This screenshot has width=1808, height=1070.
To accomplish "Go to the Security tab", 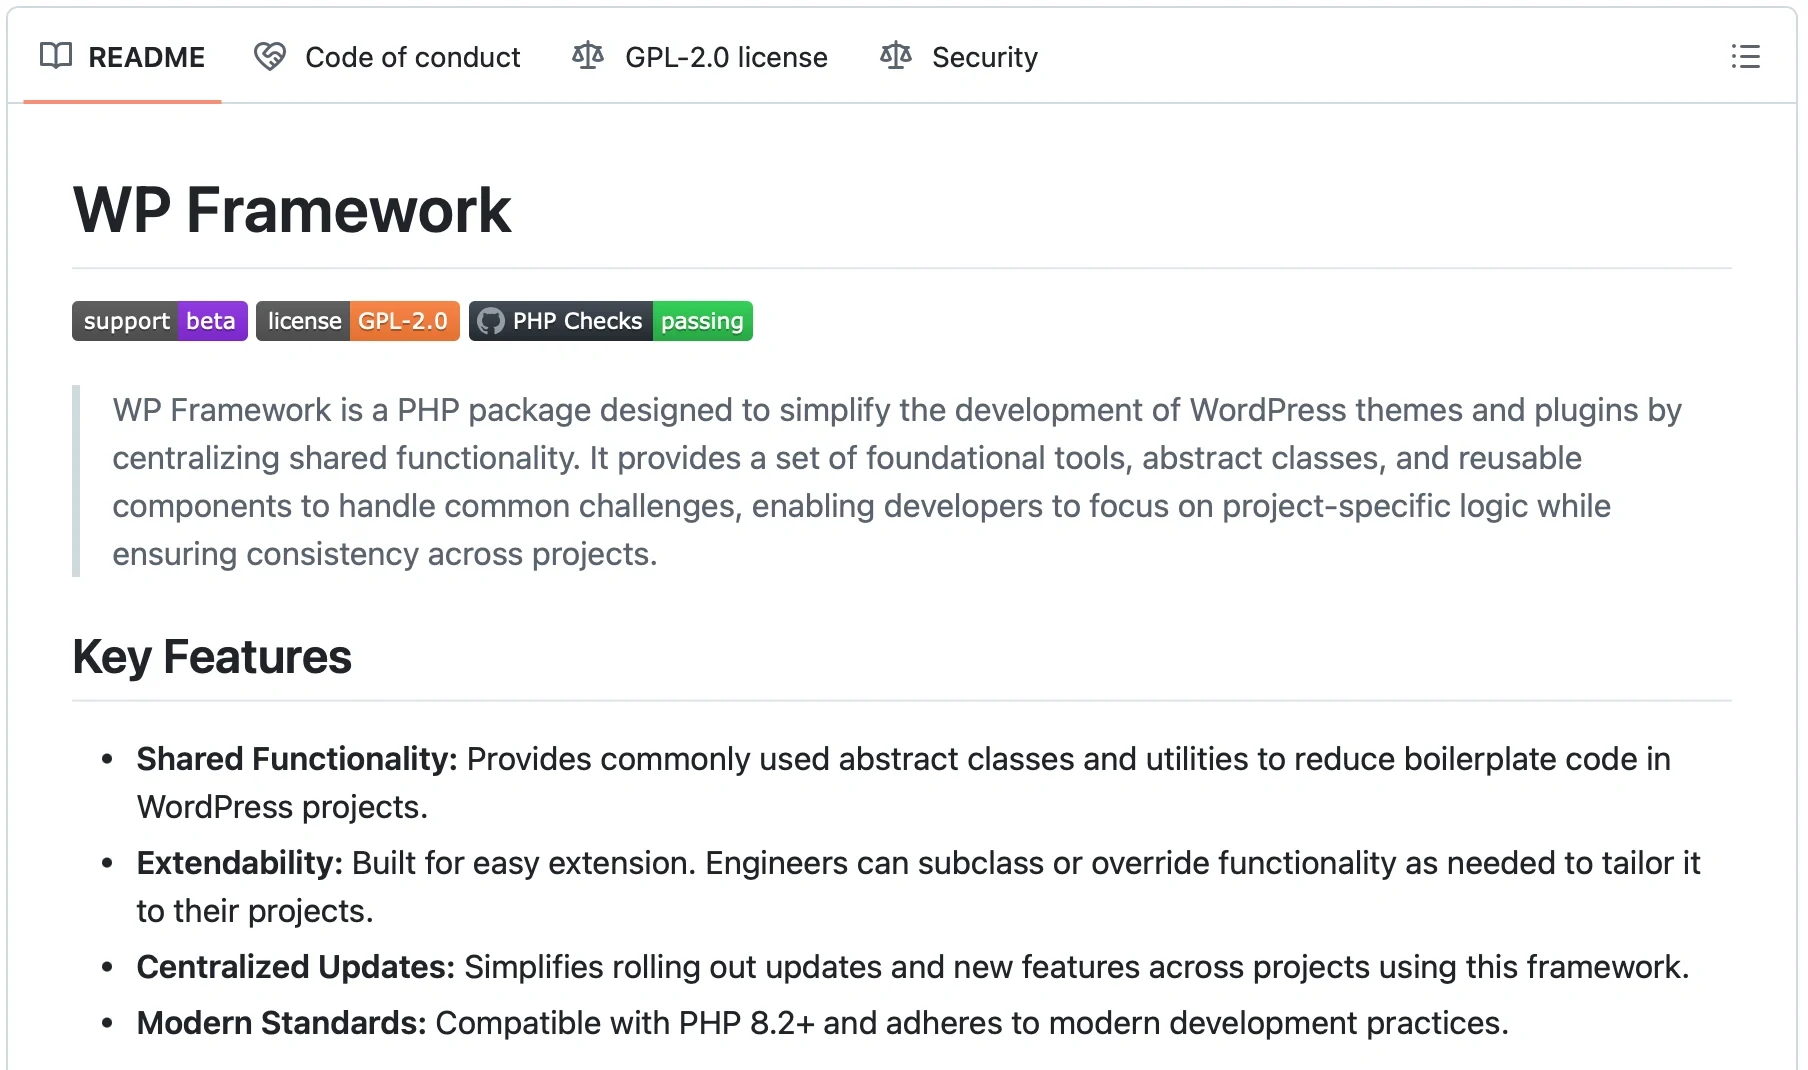I will pos(984,57).
